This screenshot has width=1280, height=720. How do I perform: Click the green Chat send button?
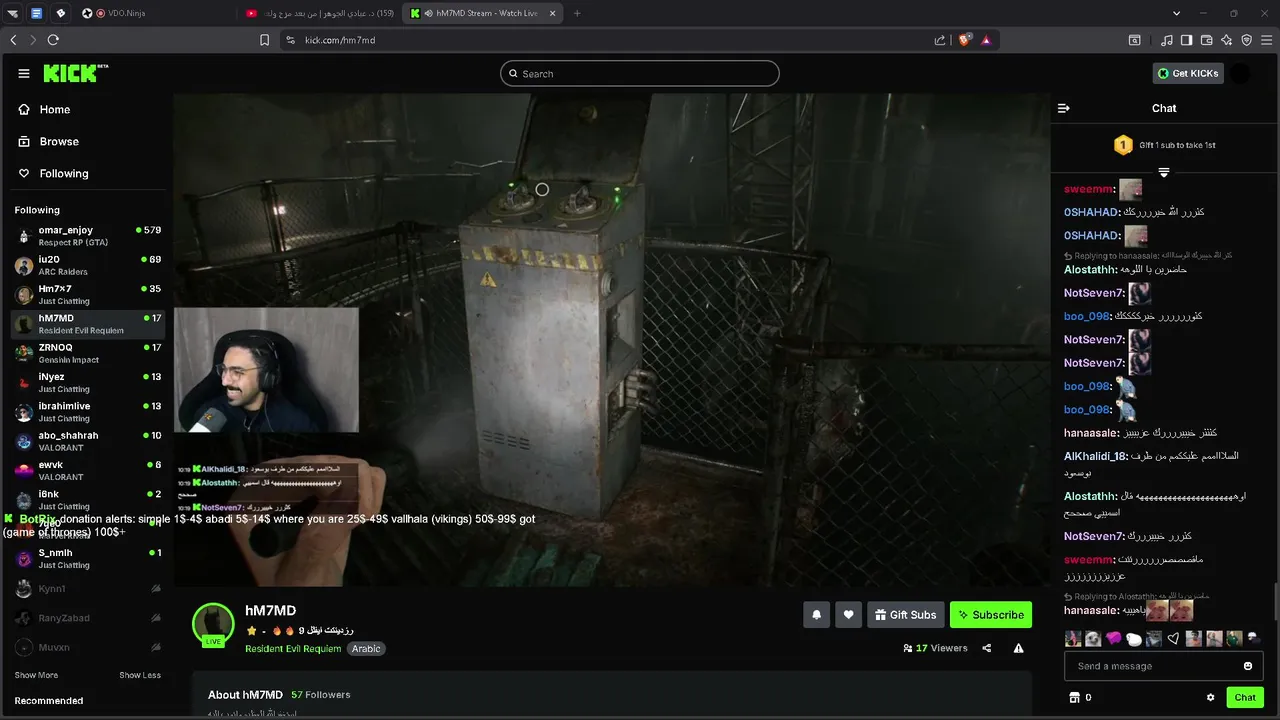pyautogui.click(x=1245, y=697)
